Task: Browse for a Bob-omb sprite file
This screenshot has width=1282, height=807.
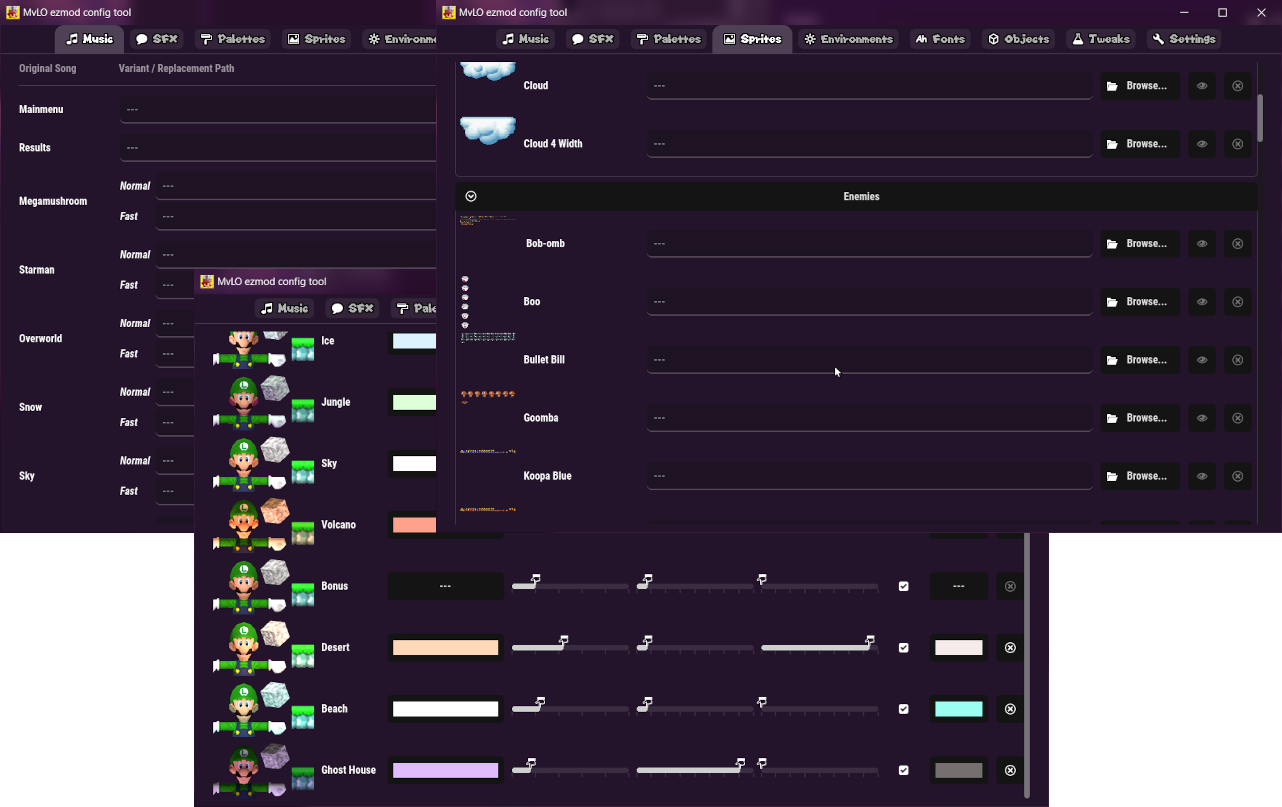Action: coord(1140,244)
